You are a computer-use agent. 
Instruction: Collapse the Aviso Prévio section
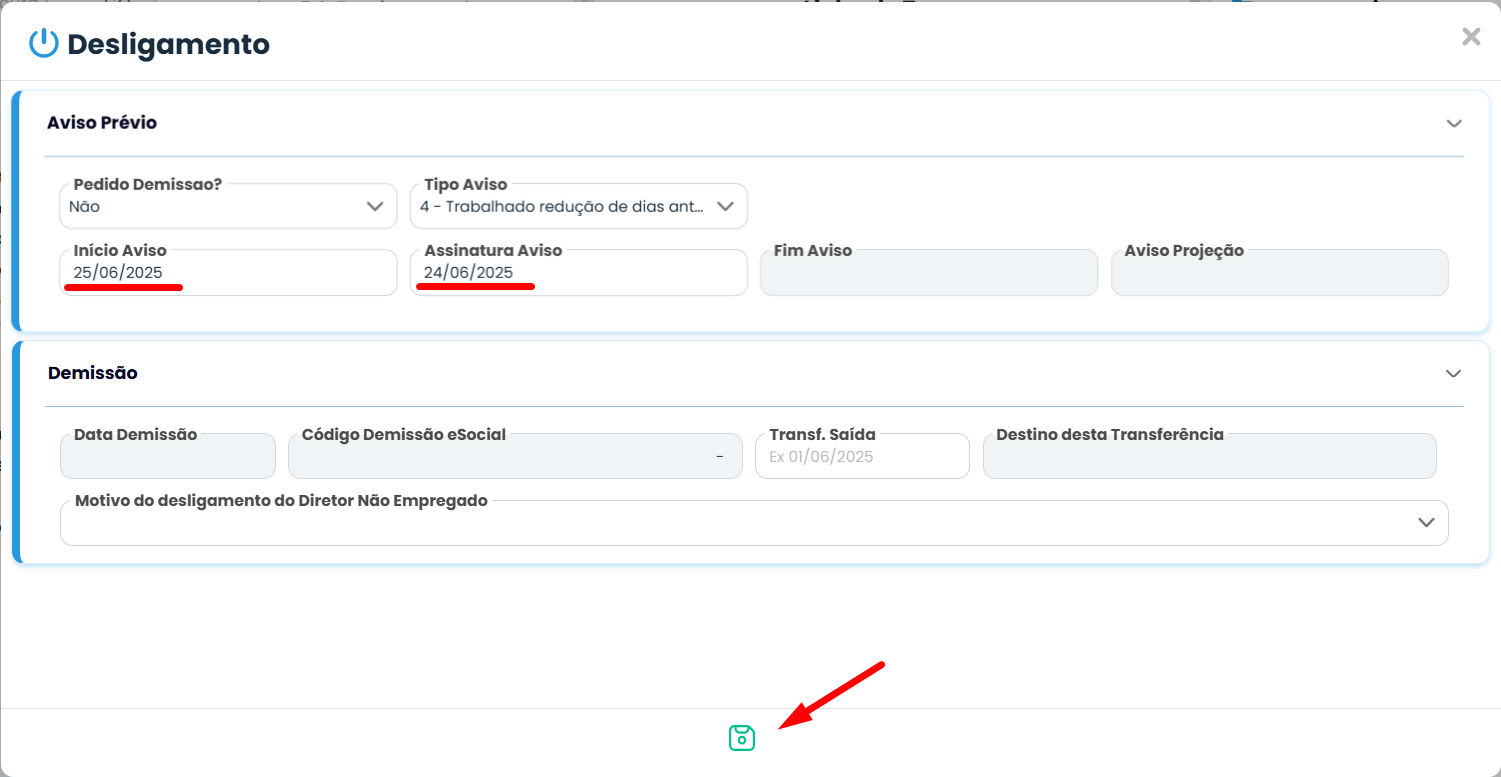coord(1454,123)
